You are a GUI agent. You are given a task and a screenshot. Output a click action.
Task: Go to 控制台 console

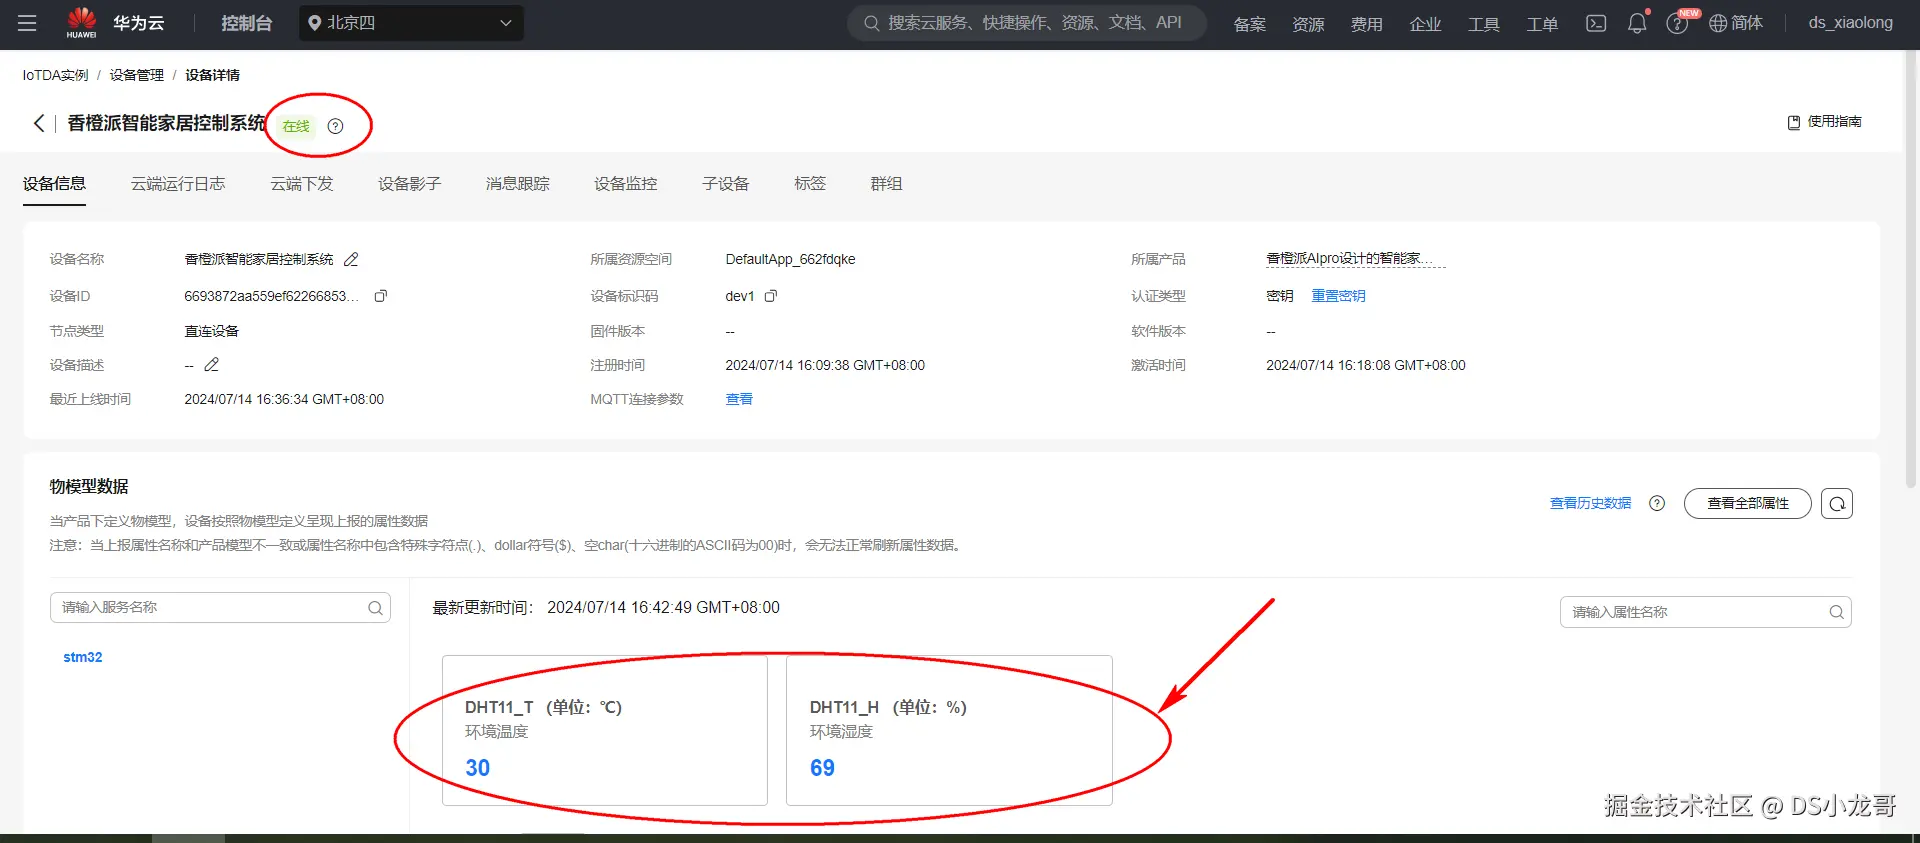246,23
